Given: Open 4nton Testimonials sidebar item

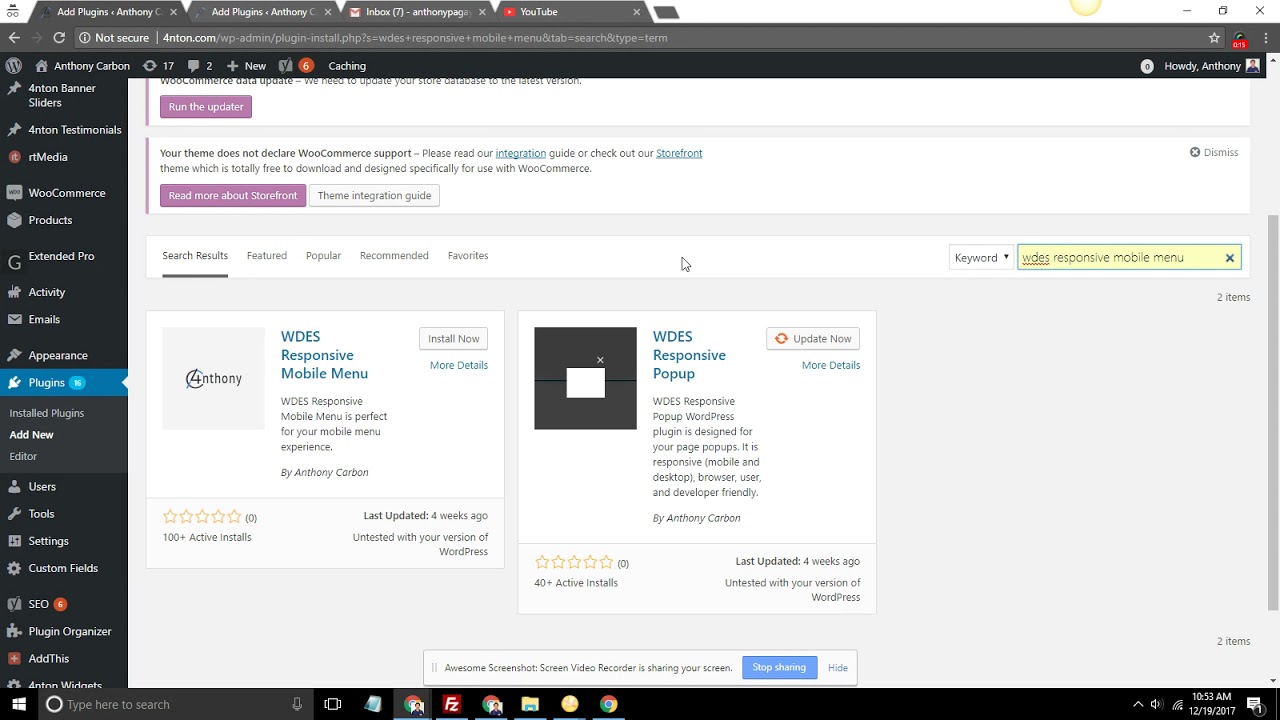Looking at the screenshot, I should (64, 130).
